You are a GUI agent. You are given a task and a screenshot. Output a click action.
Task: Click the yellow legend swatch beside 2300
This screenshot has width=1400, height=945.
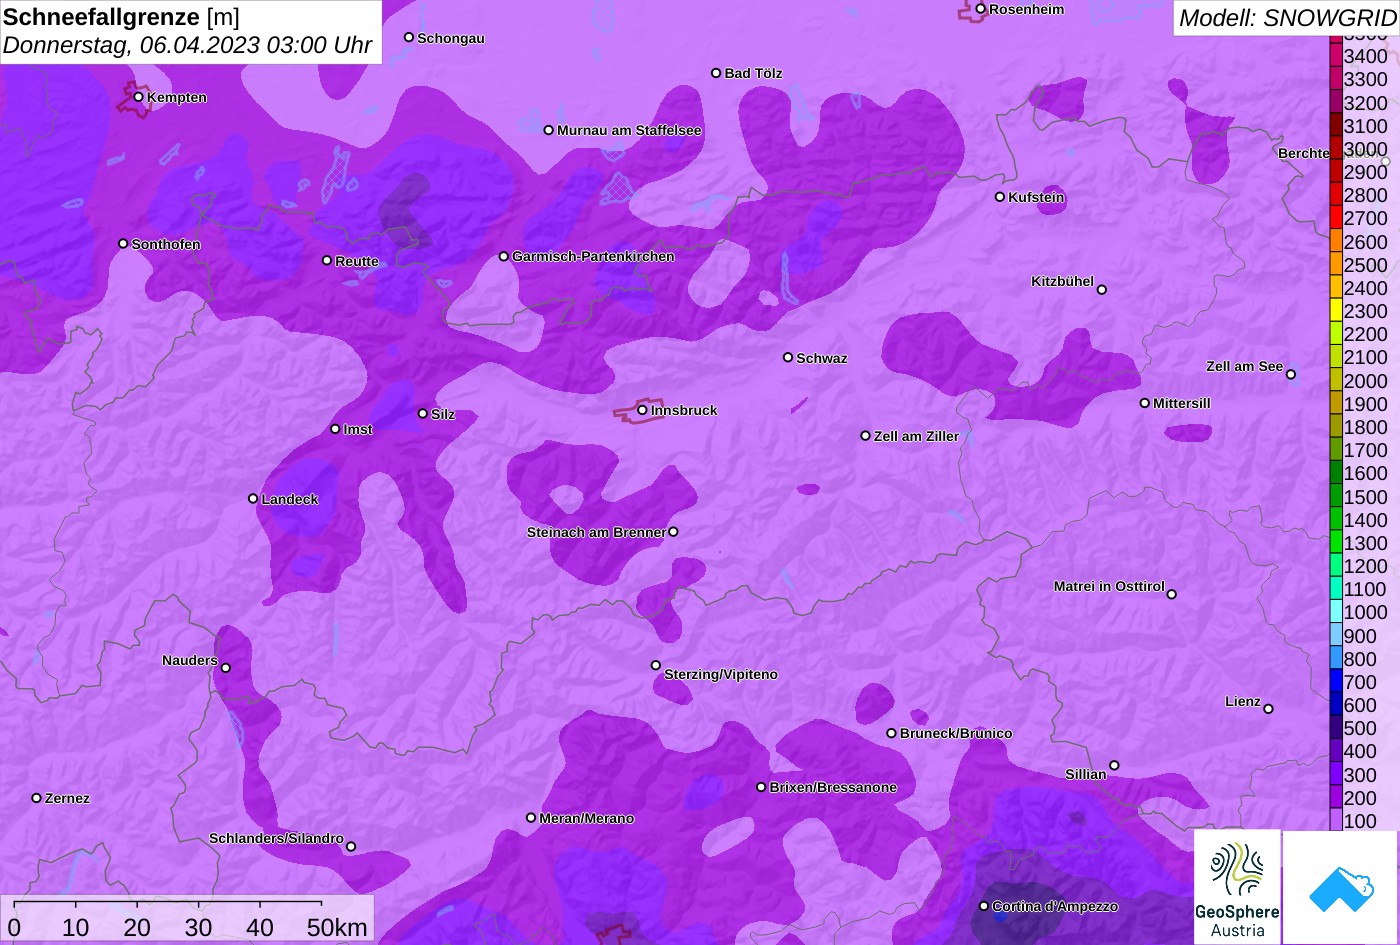click(x=1335, y=311)
